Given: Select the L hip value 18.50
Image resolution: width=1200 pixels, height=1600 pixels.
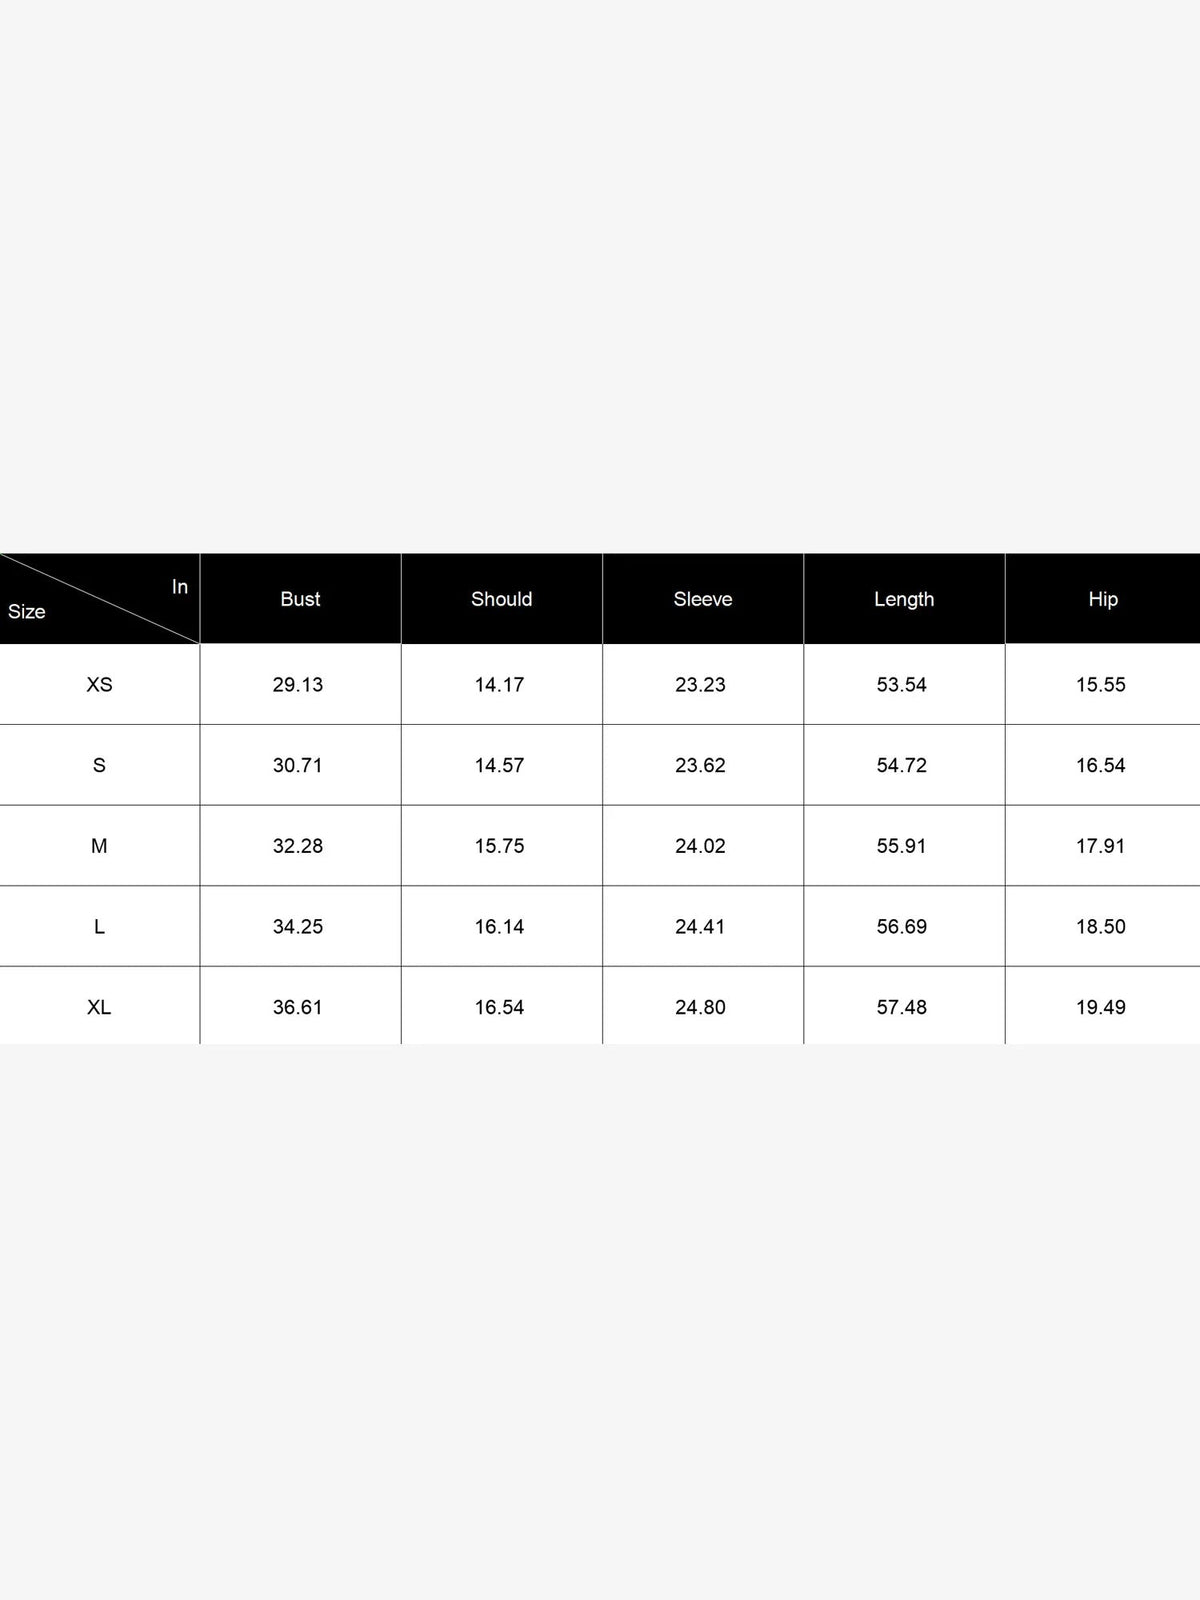Looking at the screenshot, I should (1101, 927).
